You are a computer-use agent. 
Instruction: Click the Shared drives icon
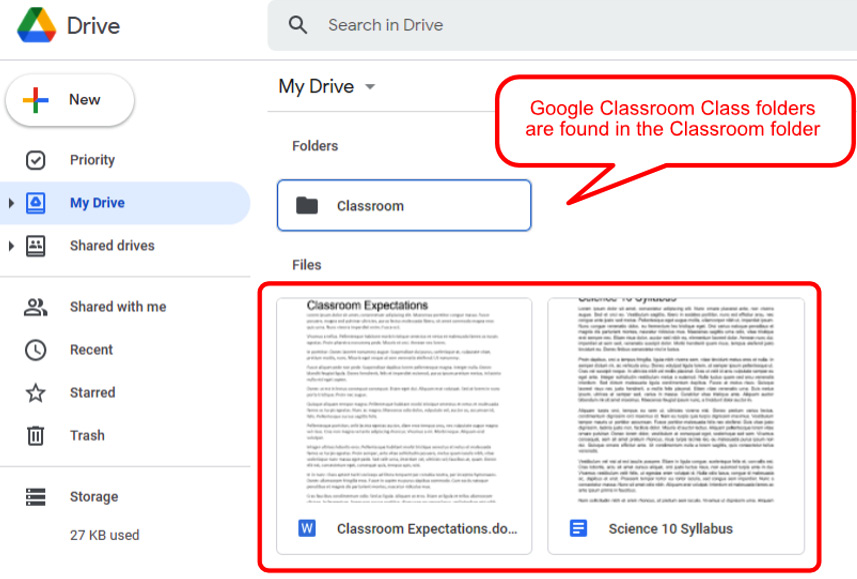pos(36,246)
